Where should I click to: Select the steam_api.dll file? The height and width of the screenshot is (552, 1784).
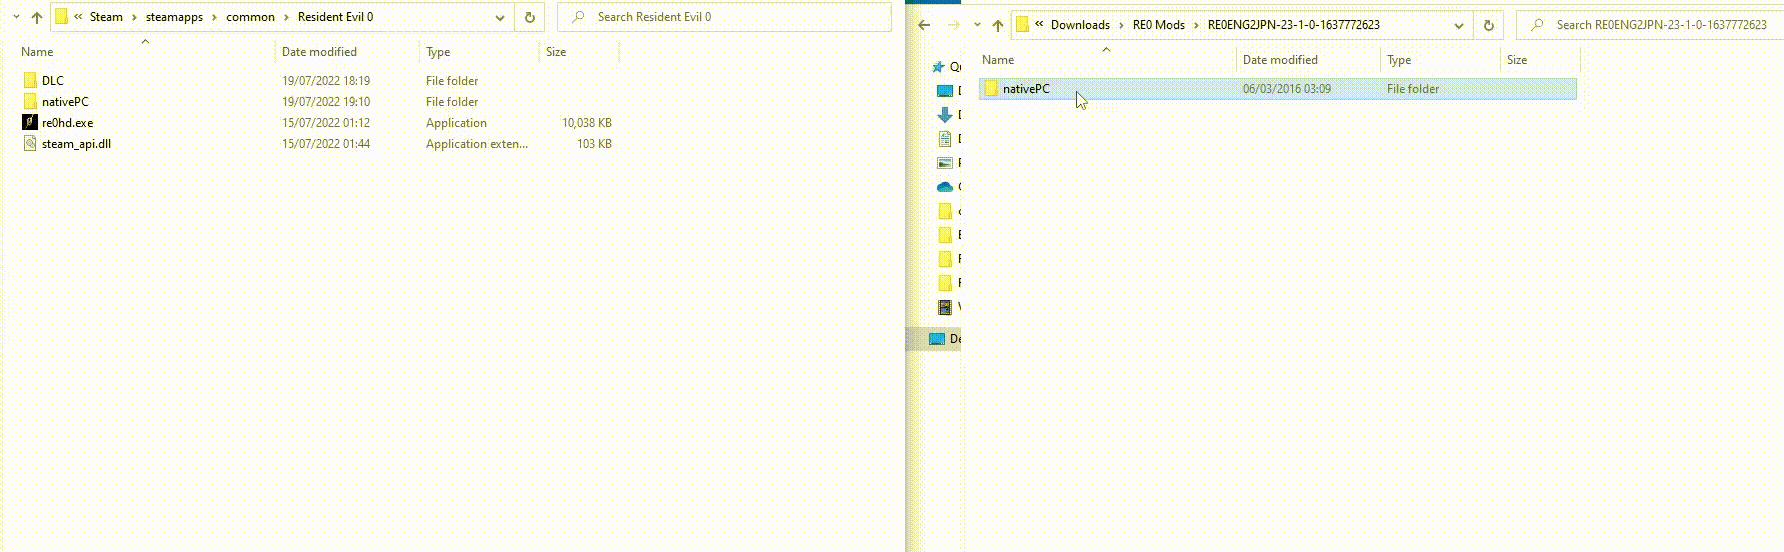(76, 144)
